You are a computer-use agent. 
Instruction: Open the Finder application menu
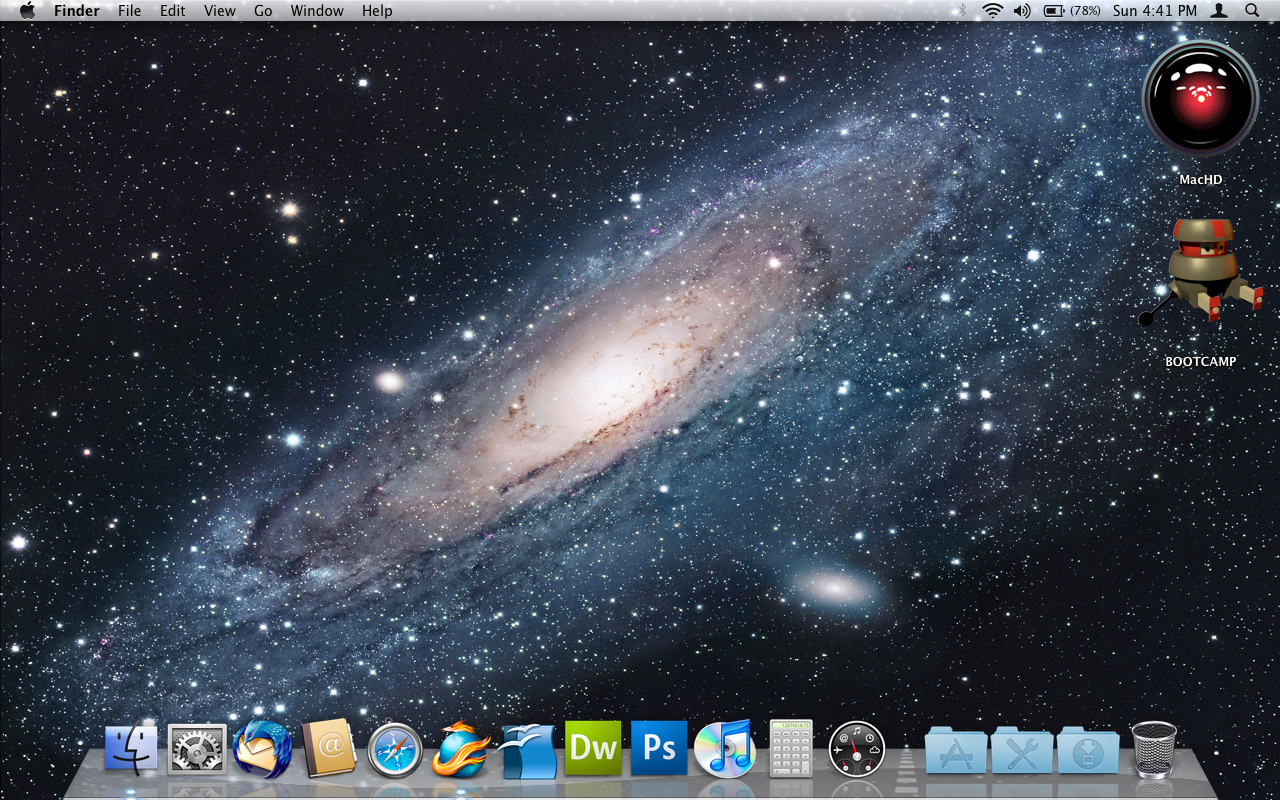77,11
